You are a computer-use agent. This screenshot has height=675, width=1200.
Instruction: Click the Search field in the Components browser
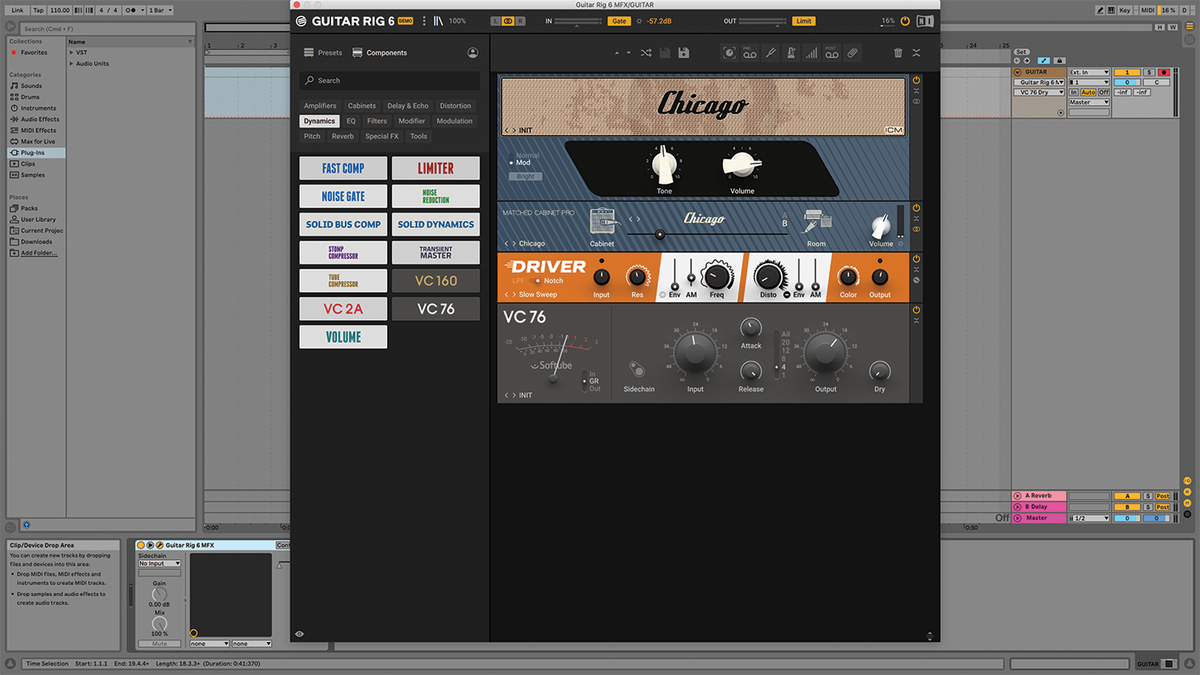390,80
